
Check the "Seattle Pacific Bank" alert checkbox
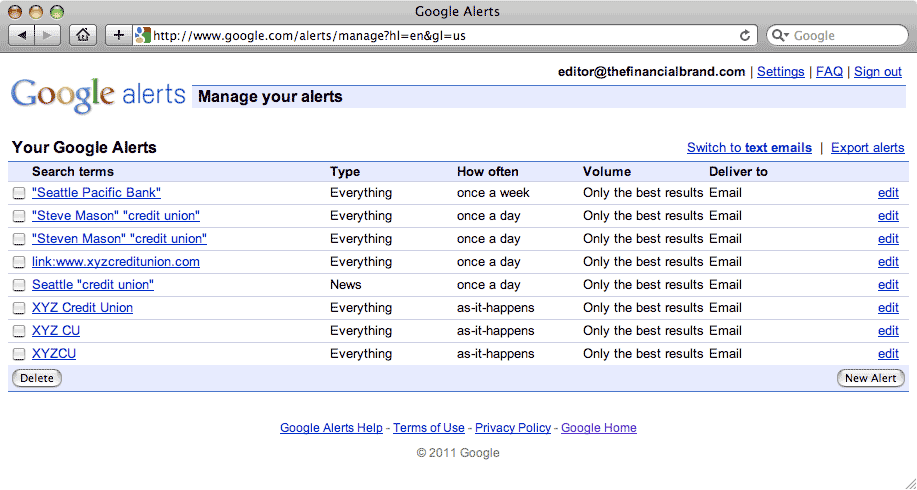point(19,193)
